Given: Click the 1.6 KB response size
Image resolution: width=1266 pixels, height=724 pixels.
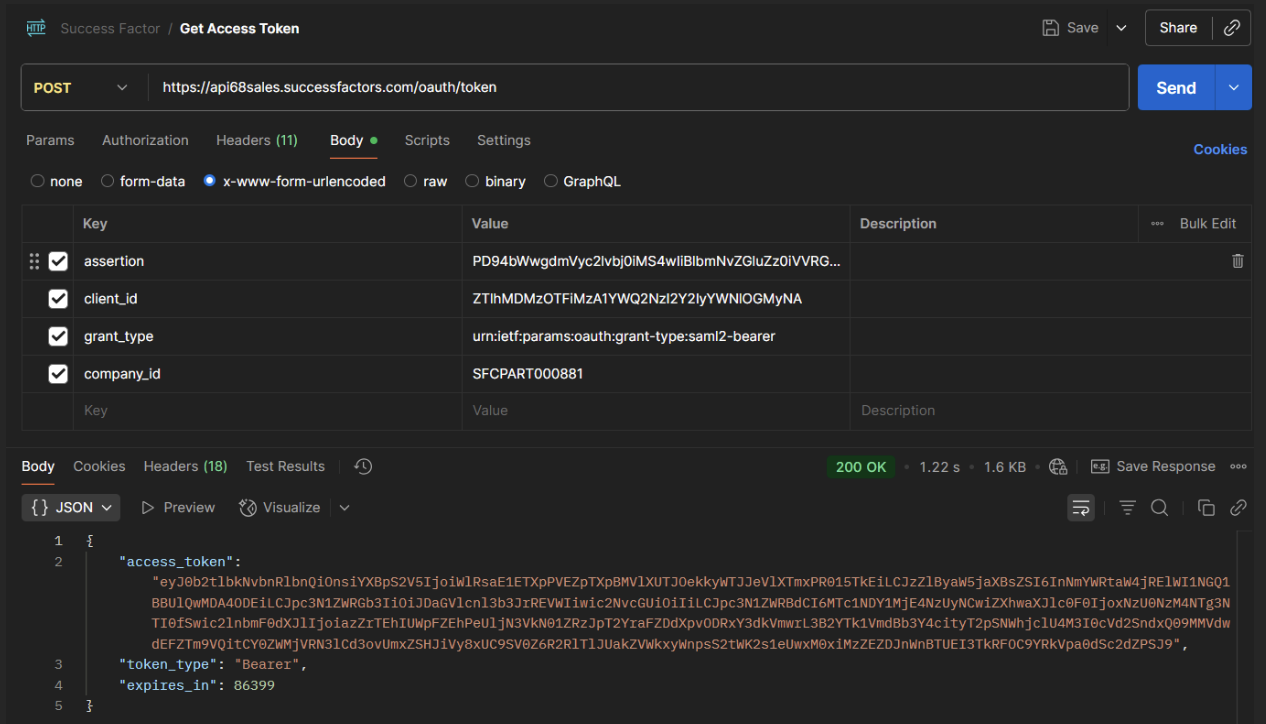Looking at the screenshot, I should pos(1005,467).
